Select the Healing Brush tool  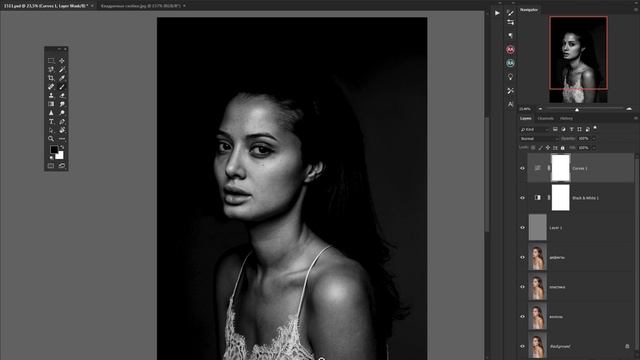(51, 87)
